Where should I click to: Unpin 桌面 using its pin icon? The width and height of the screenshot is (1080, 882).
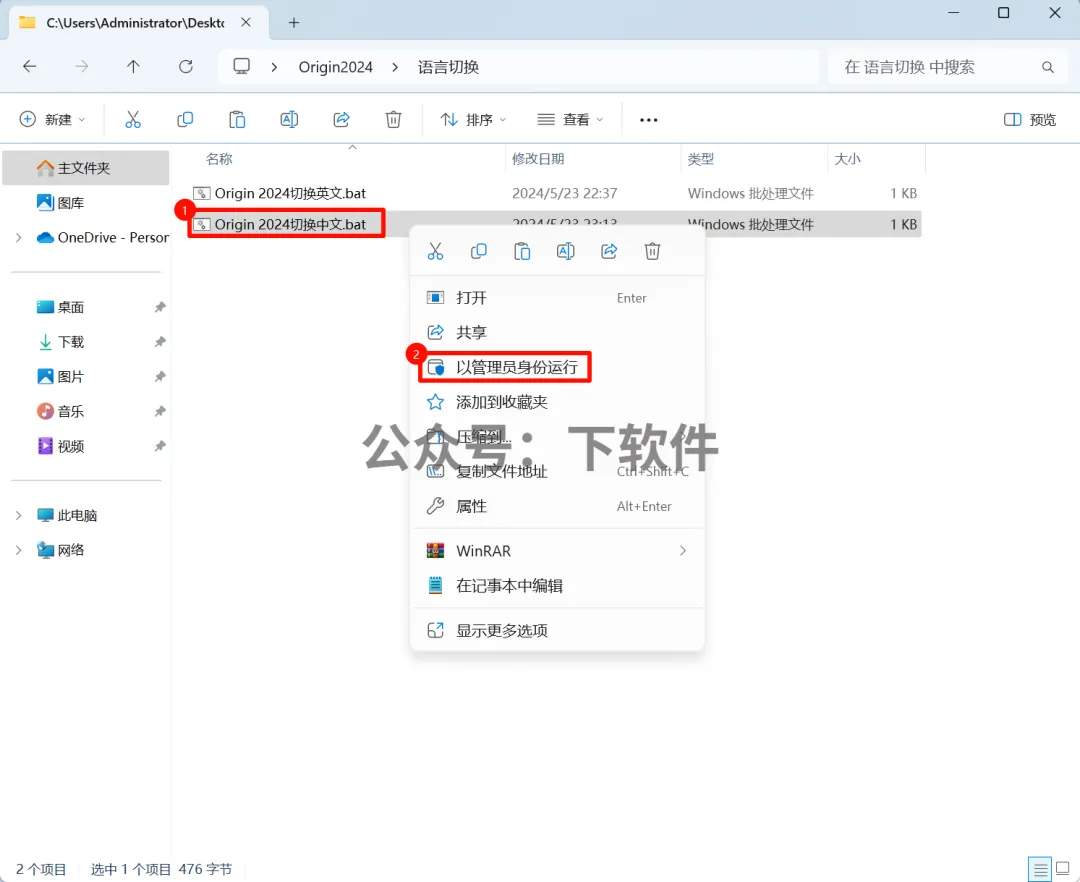click(160, 307)
